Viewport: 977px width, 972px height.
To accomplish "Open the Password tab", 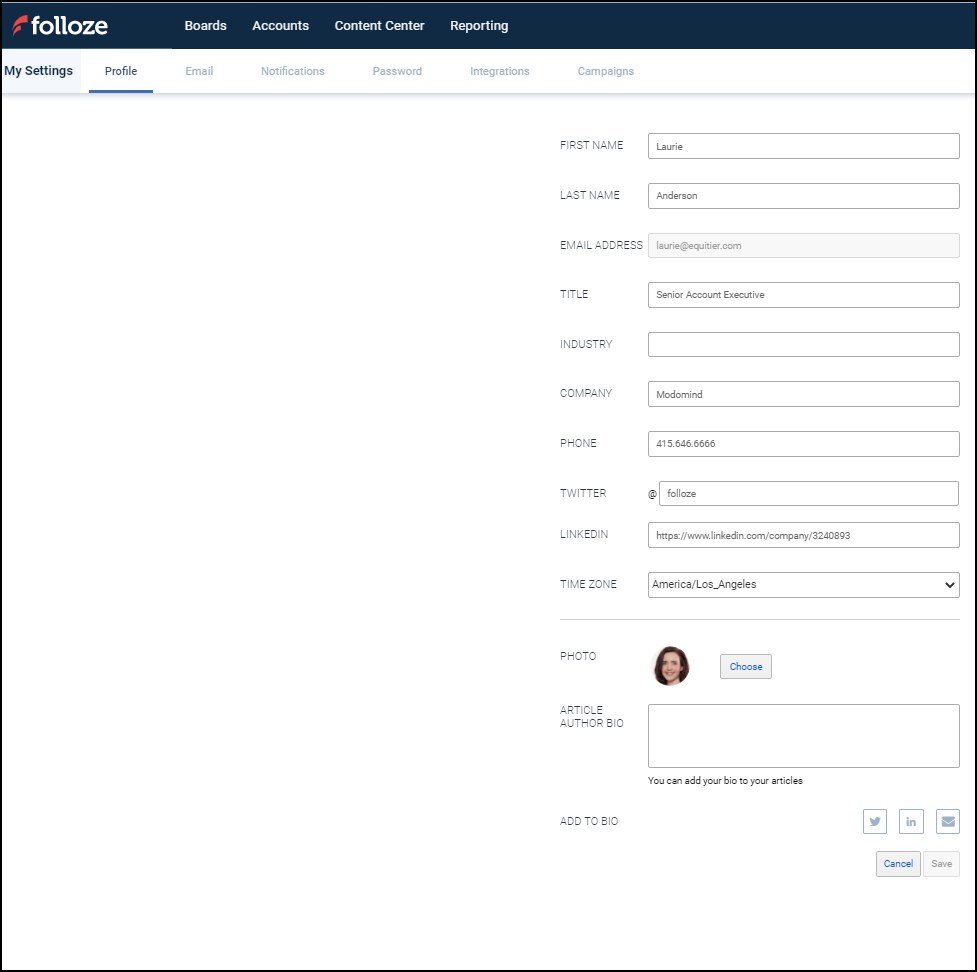I will [397, 71].
